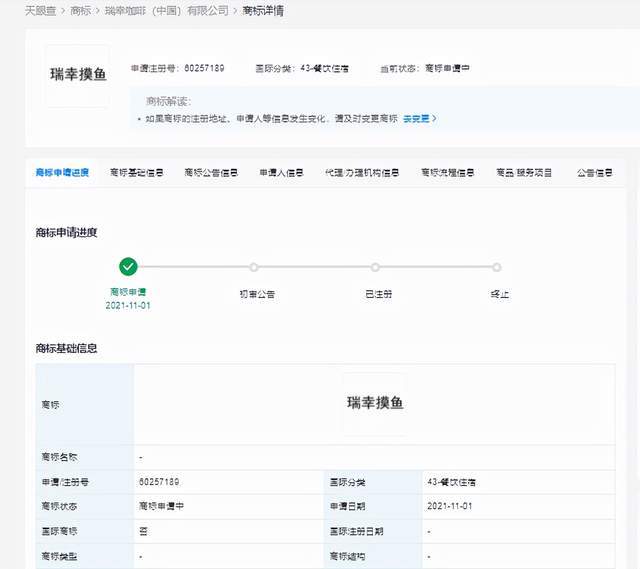Click 商标类型 row label

click(60, 556)
